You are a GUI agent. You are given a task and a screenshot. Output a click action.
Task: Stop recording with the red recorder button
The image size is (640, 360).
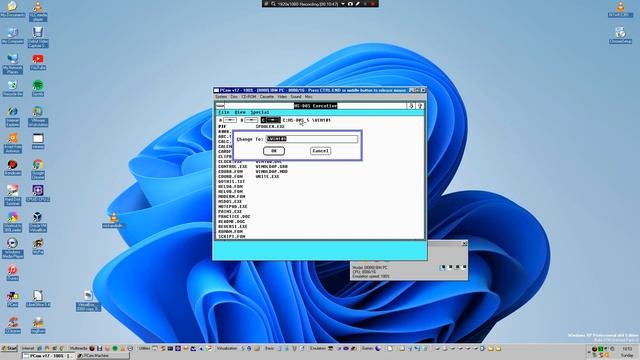(x=372, y=4)
